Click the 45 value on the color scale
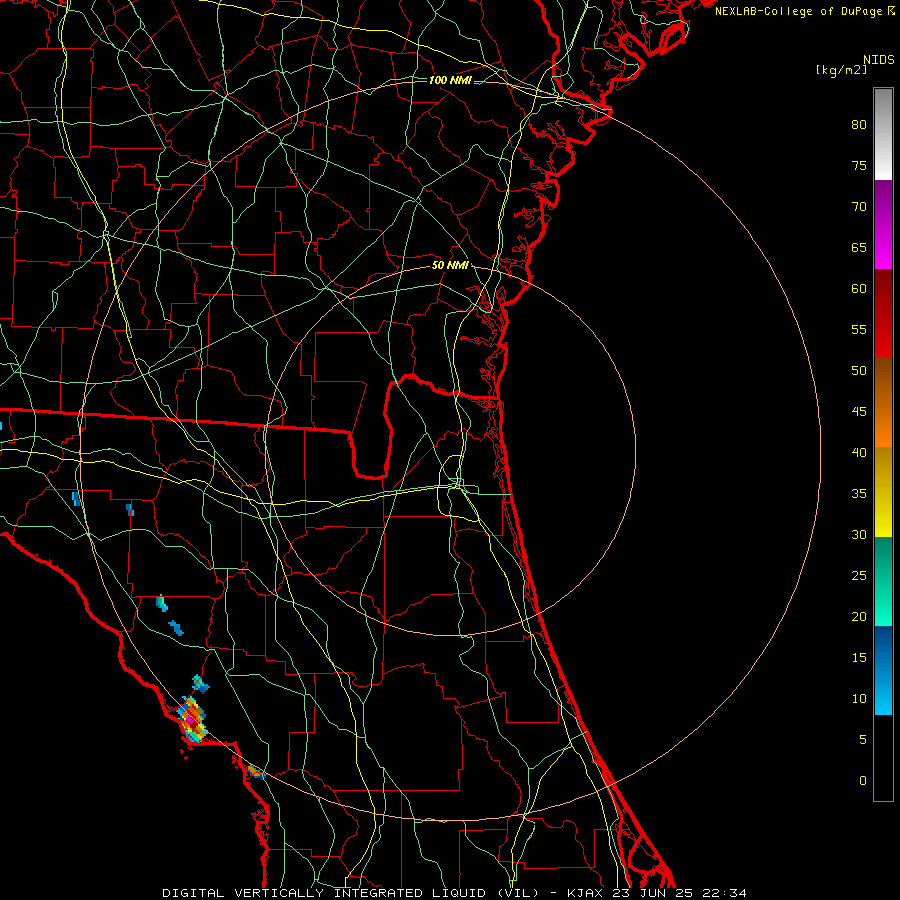This screenshot has width=900, height=900. click(859, 412)
